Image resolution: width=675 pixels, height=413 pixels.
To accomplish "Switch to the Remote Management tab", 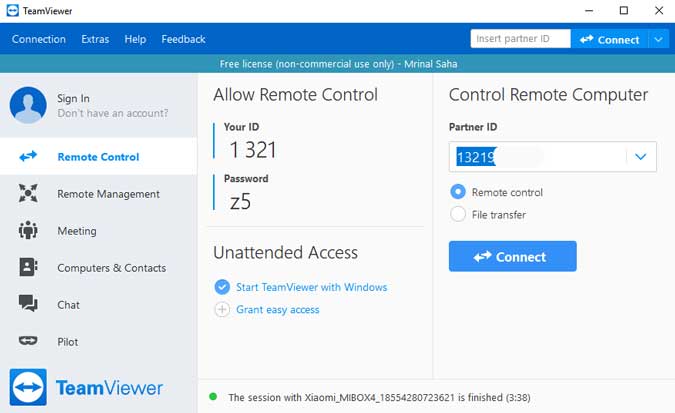I will [99, 194].
